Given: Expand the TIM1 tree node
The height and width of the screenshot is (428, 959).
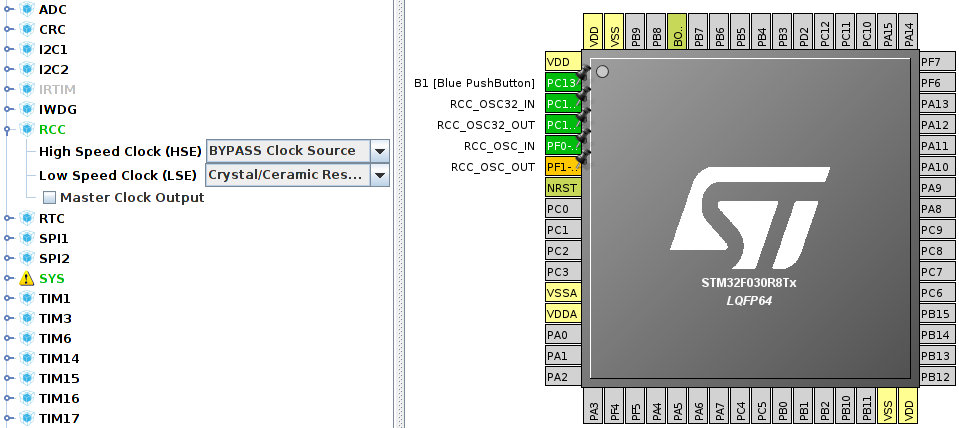Looking at the screenshot, I should click(x=8, y=298).
